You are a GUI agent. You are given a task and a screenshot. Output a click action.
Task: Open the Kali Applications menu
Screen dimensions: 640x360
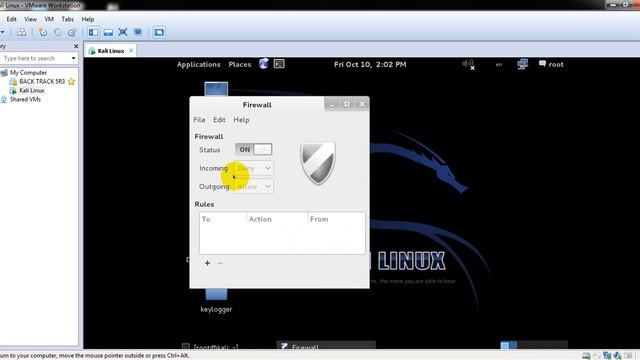[x=199, y=64]
